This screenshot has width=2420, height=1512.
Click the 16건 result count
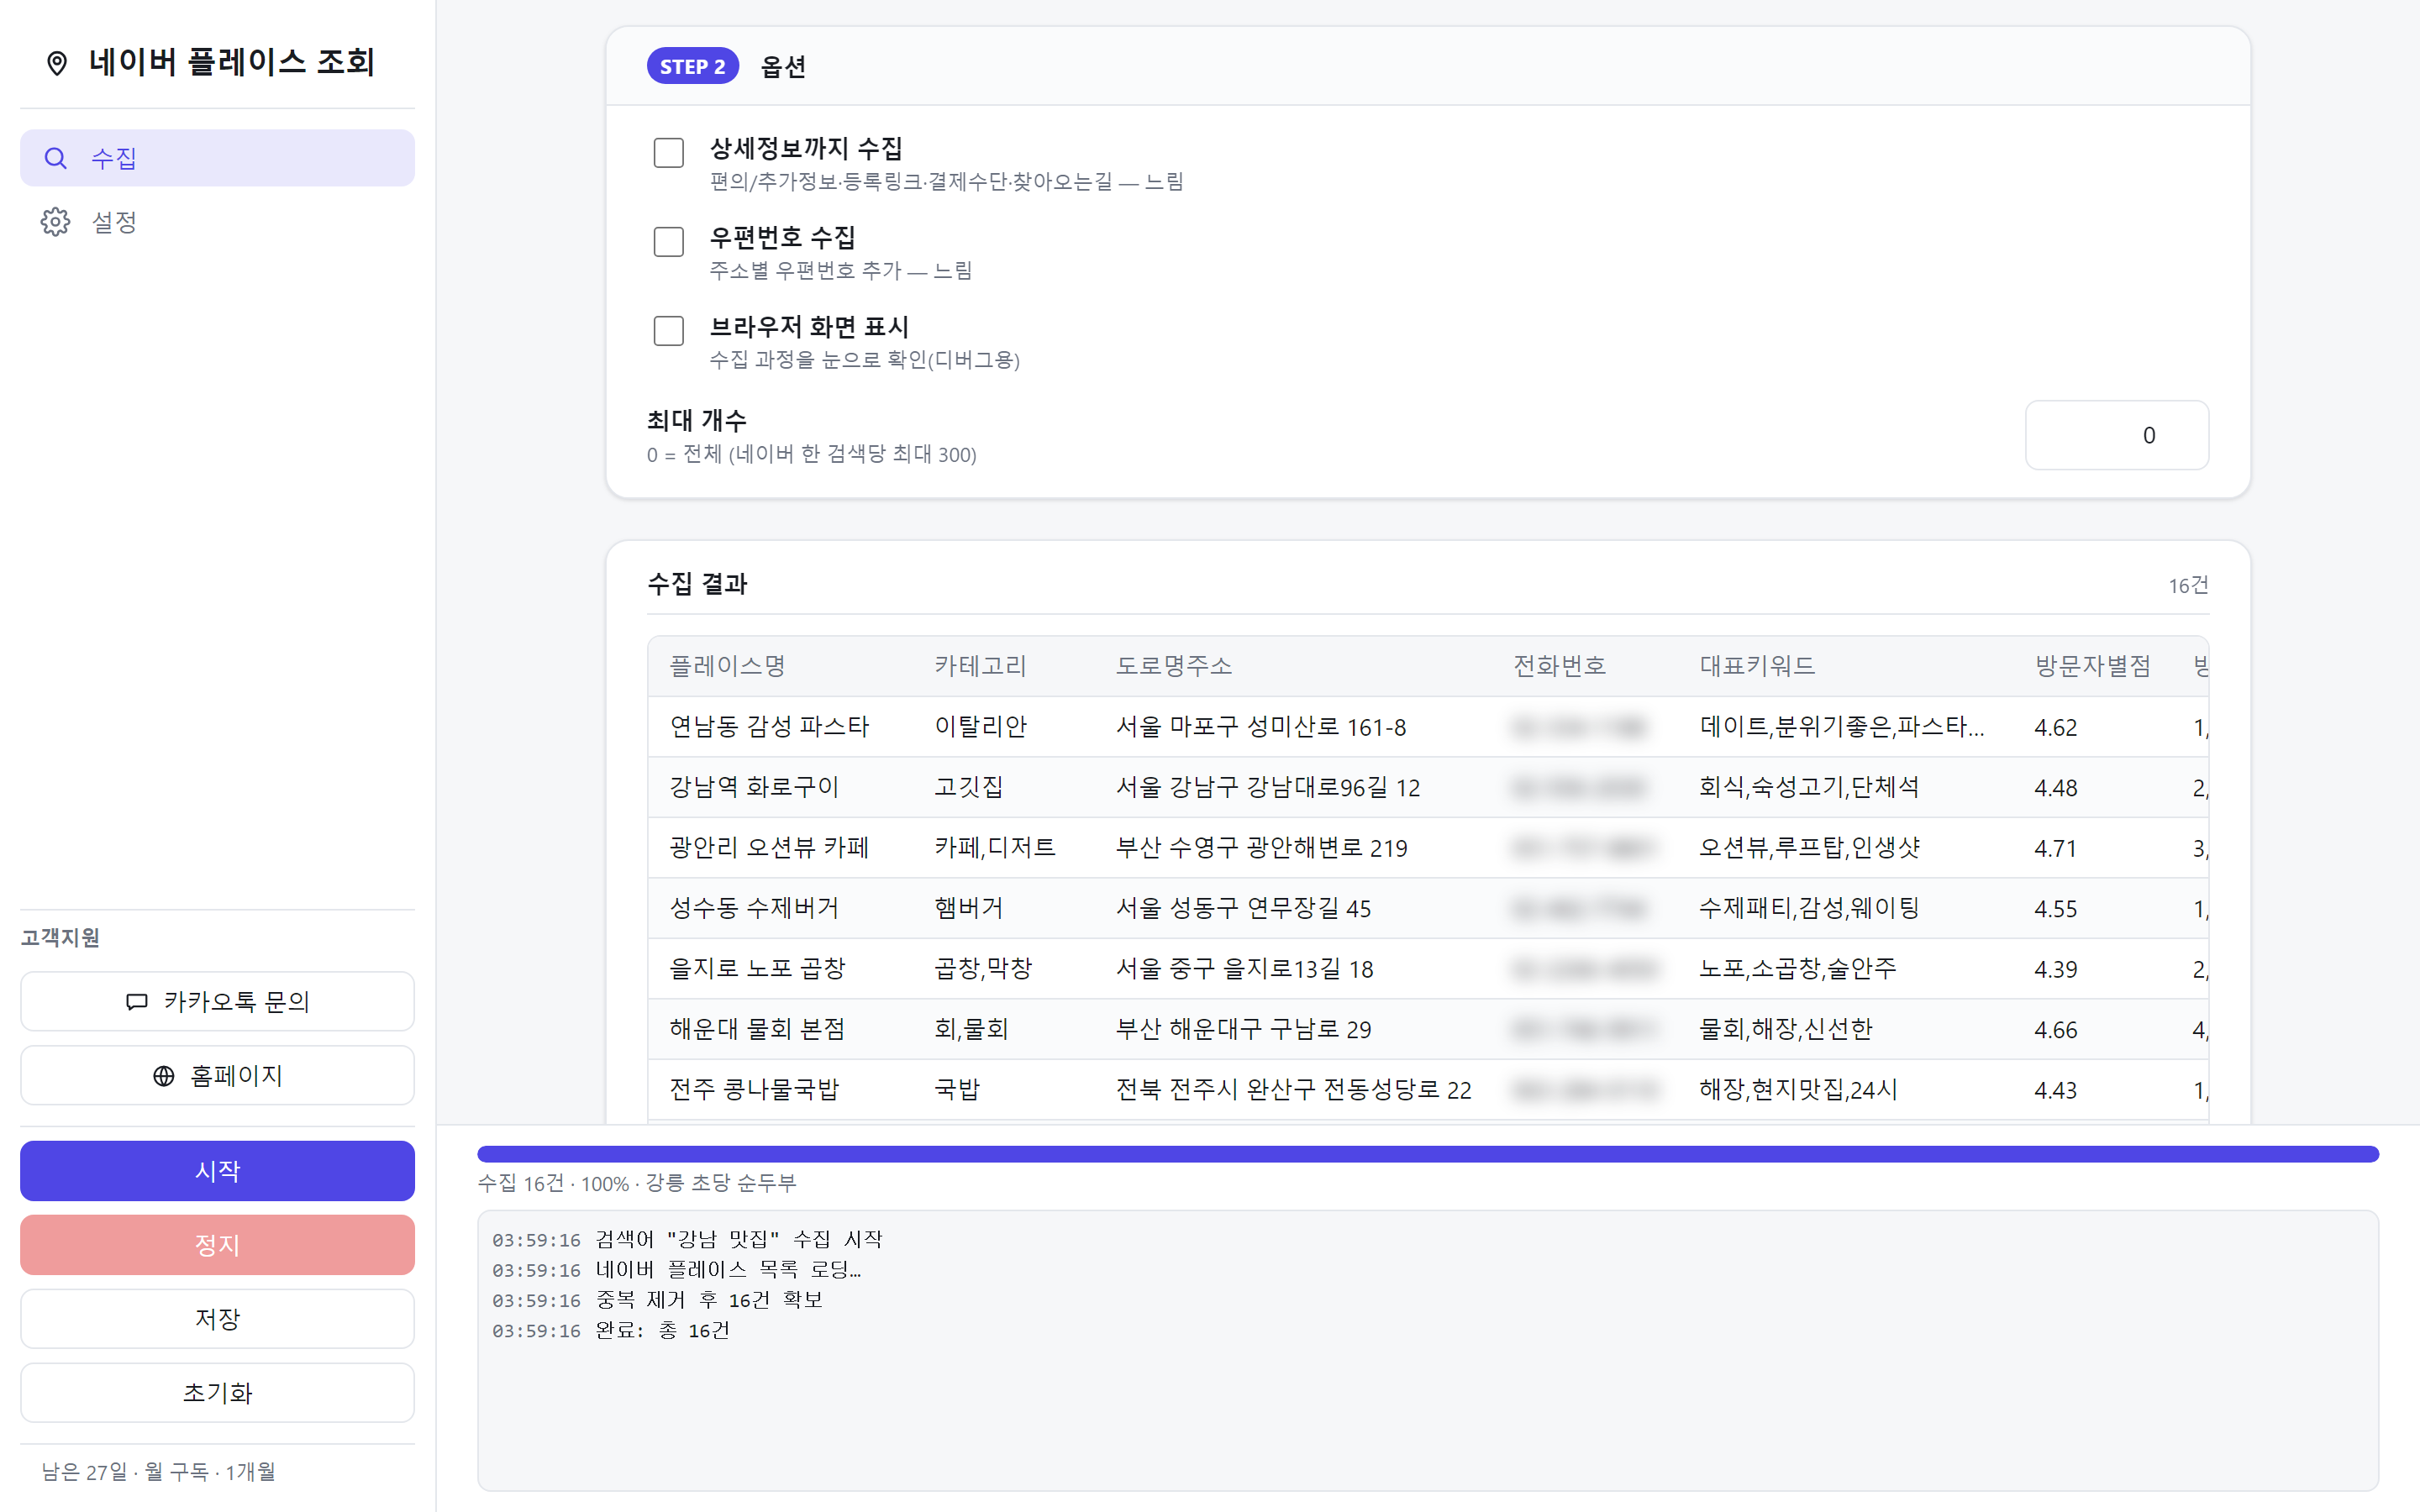pyautogui.click(x=2188, y=585)
